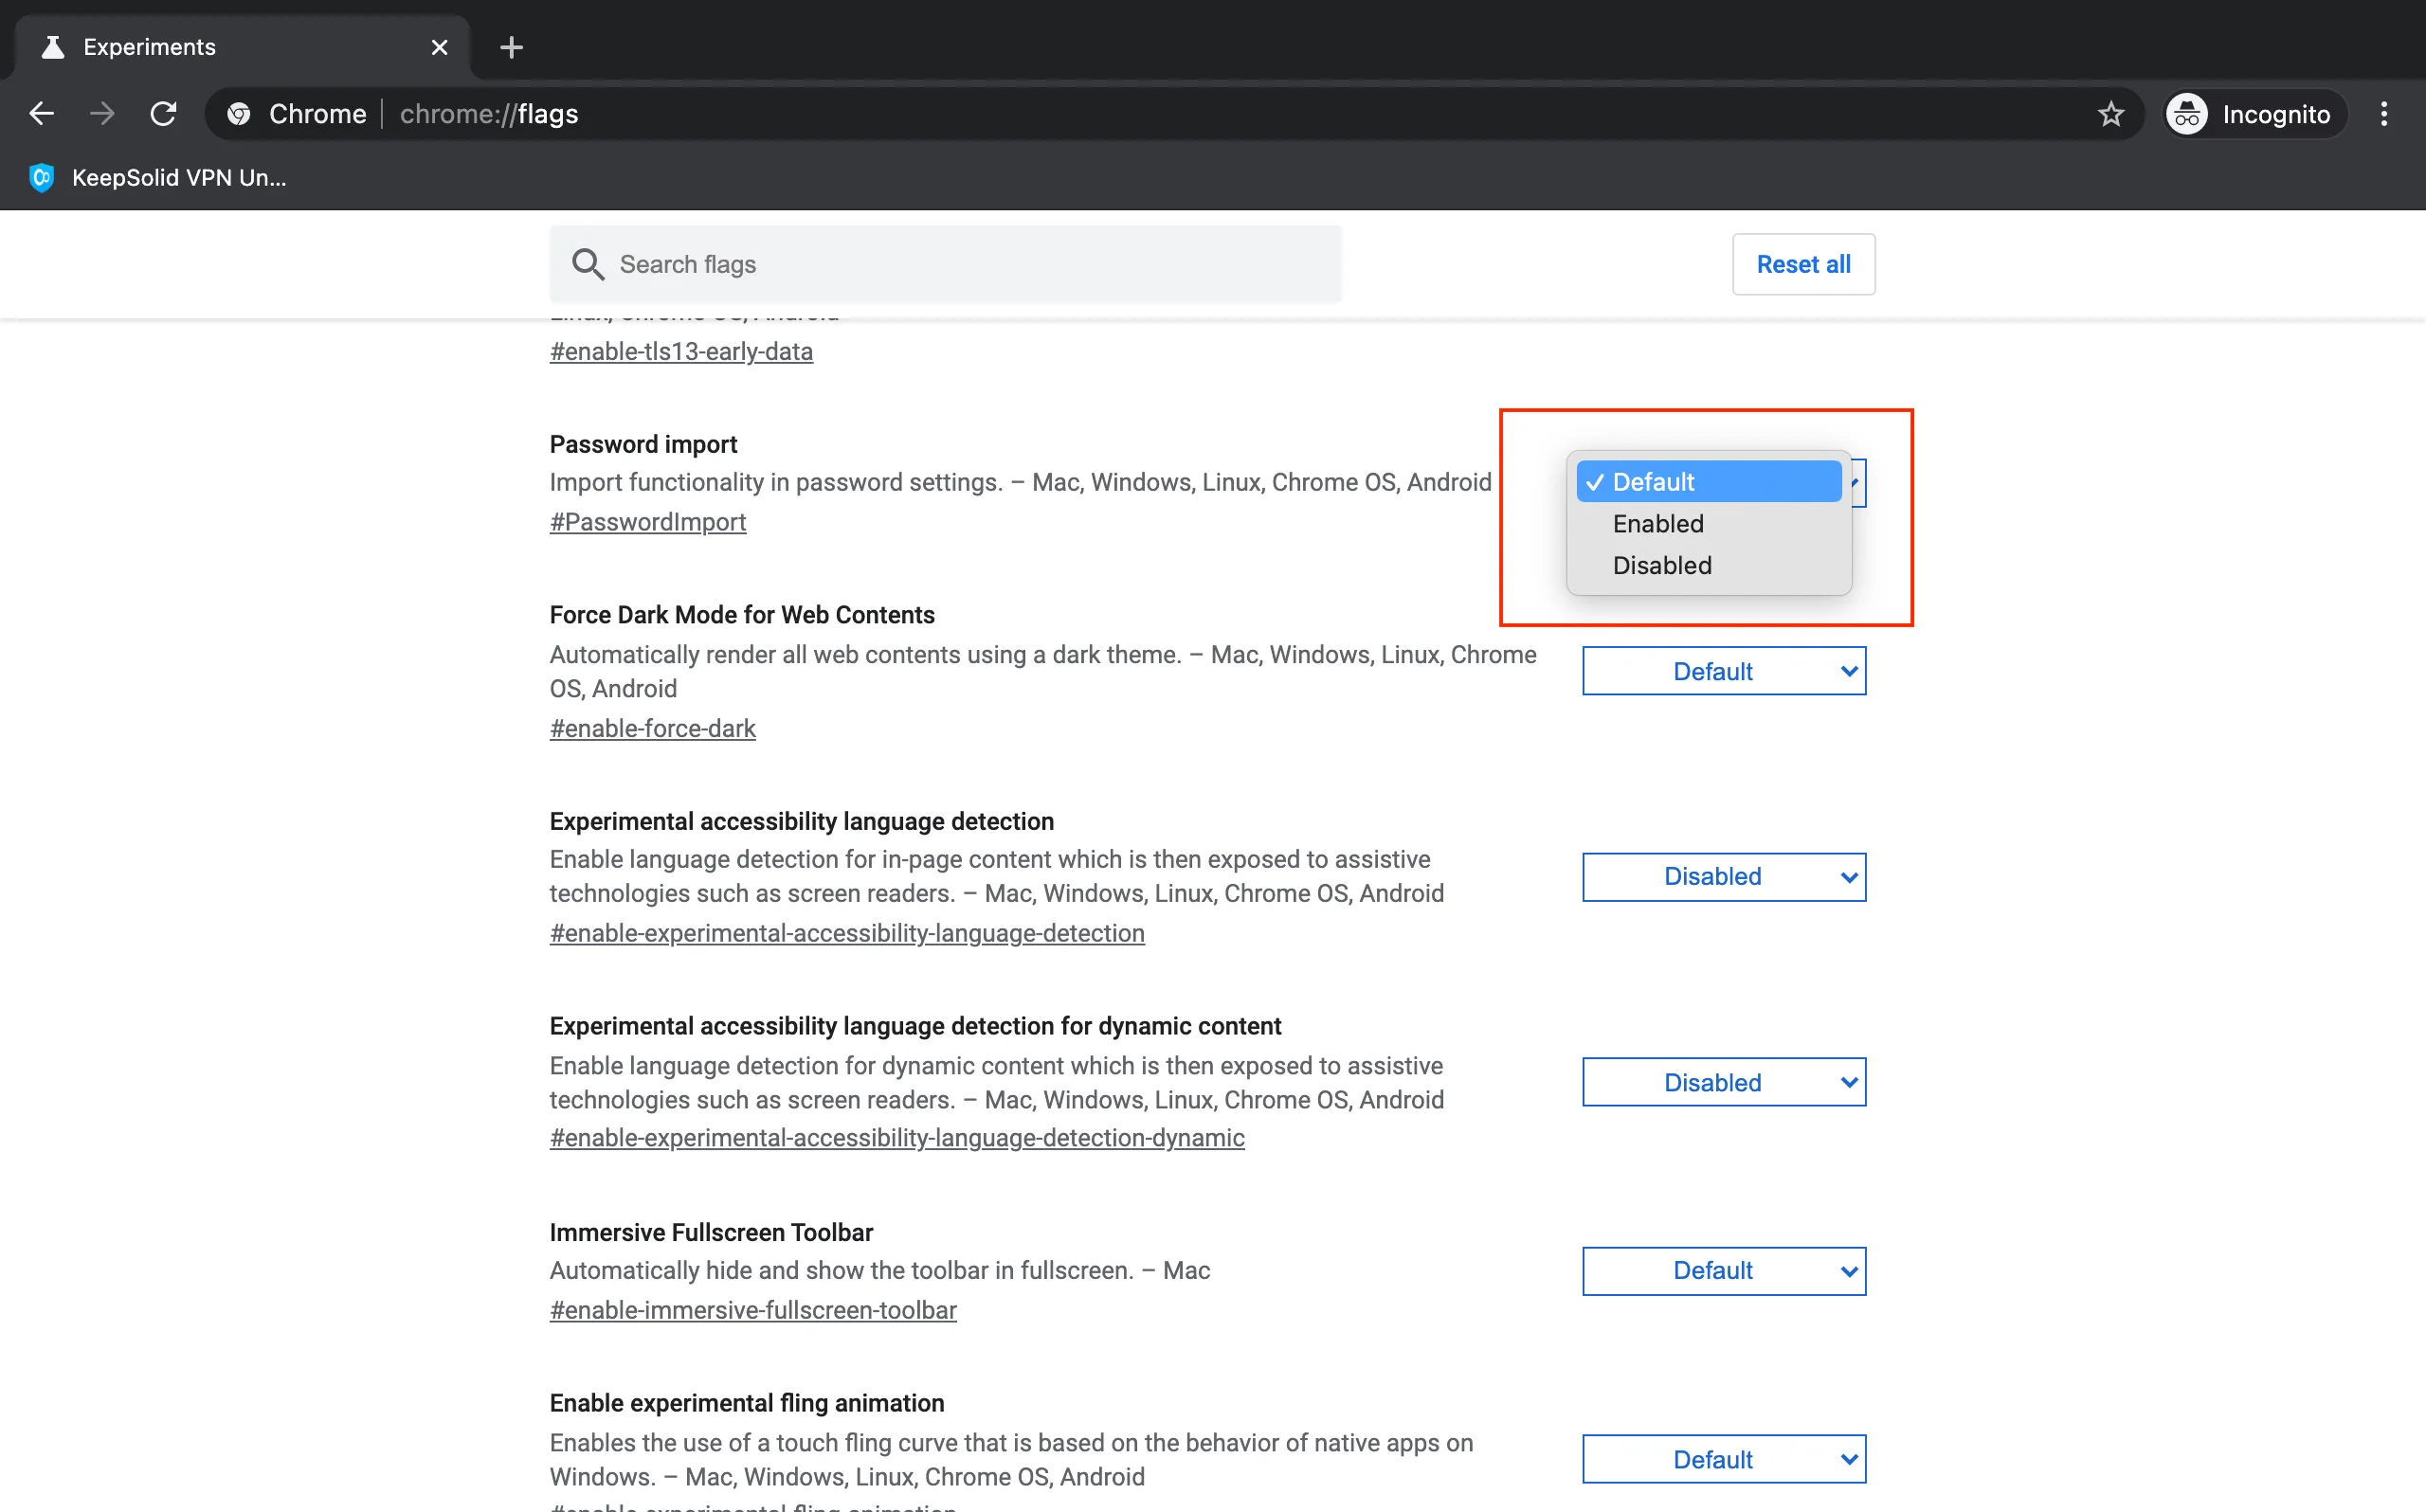Click the #PasswordImport anchor link

tap(647, 522)
